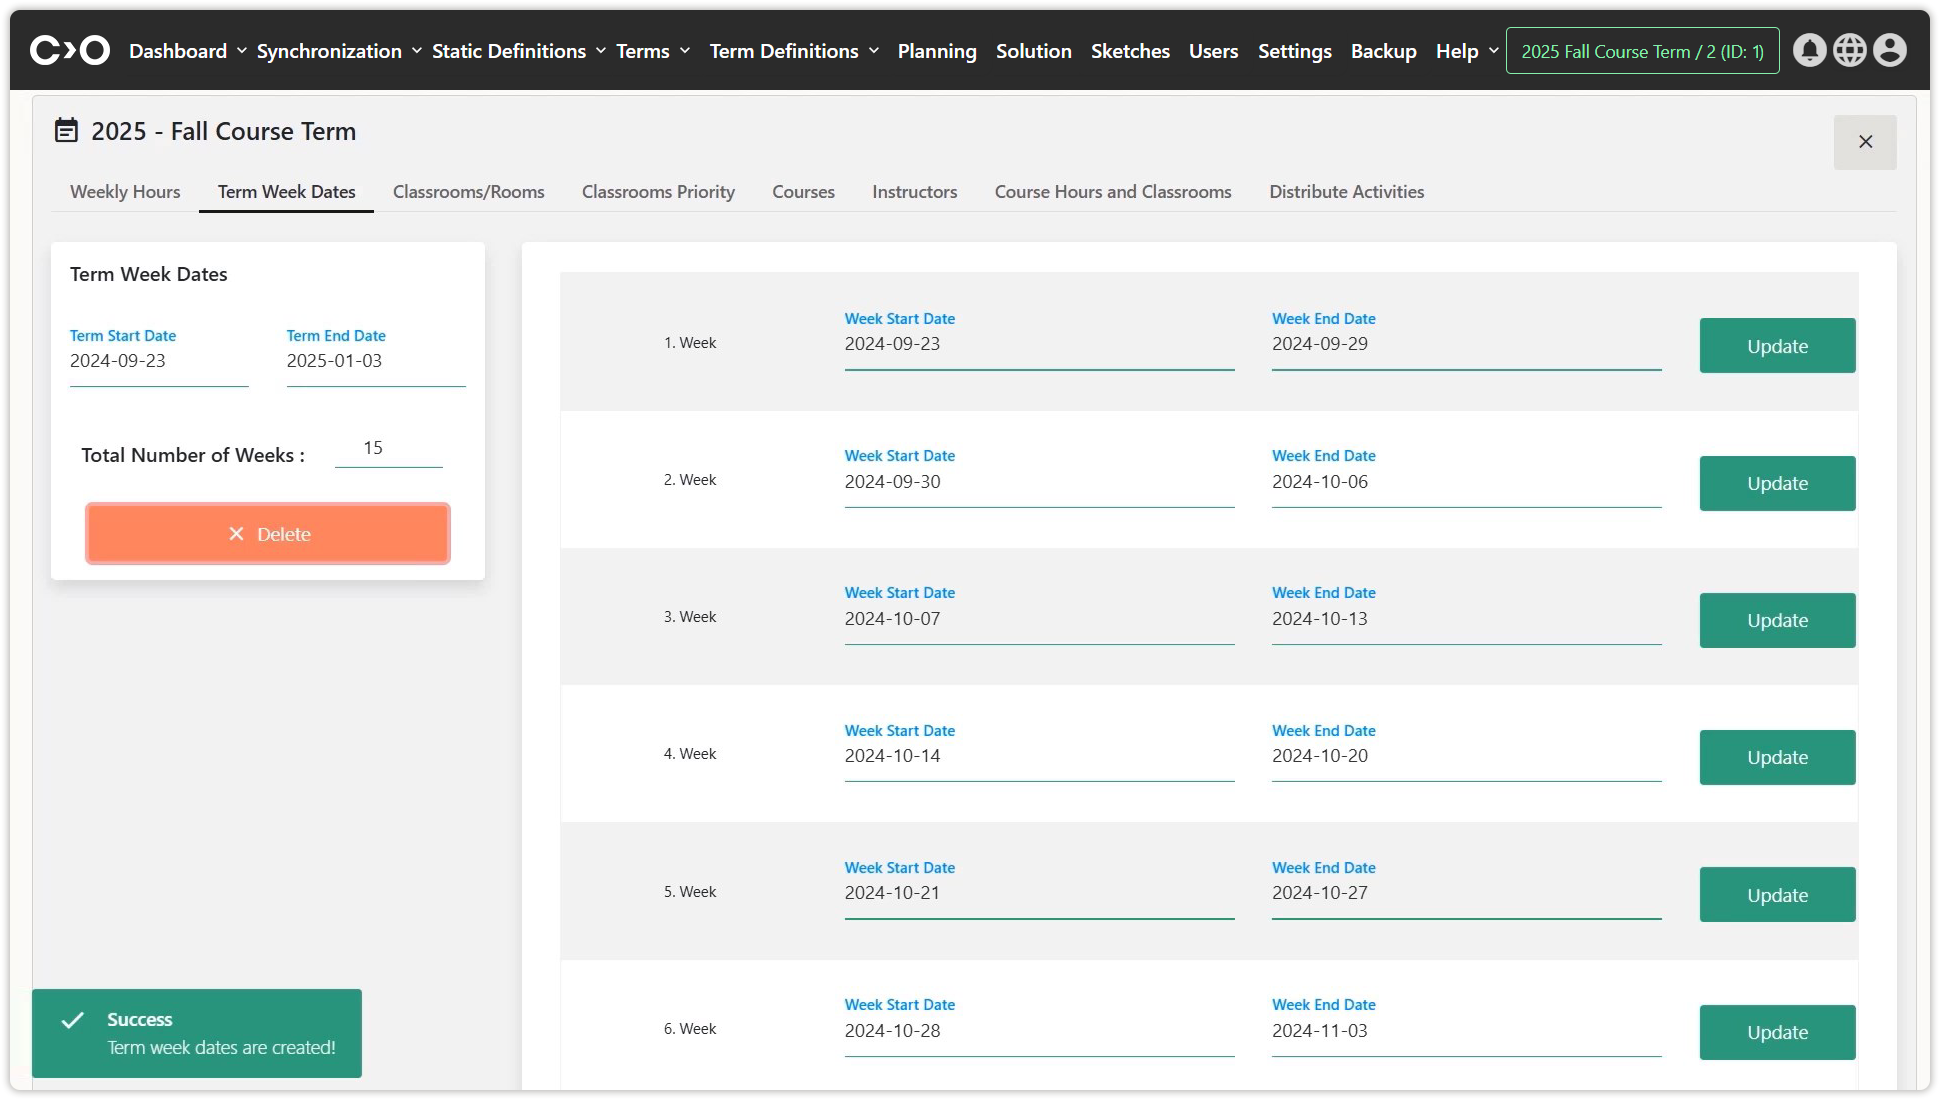Click the language globe icon
The image size is (1940, 1100).
click(1849, 50)
